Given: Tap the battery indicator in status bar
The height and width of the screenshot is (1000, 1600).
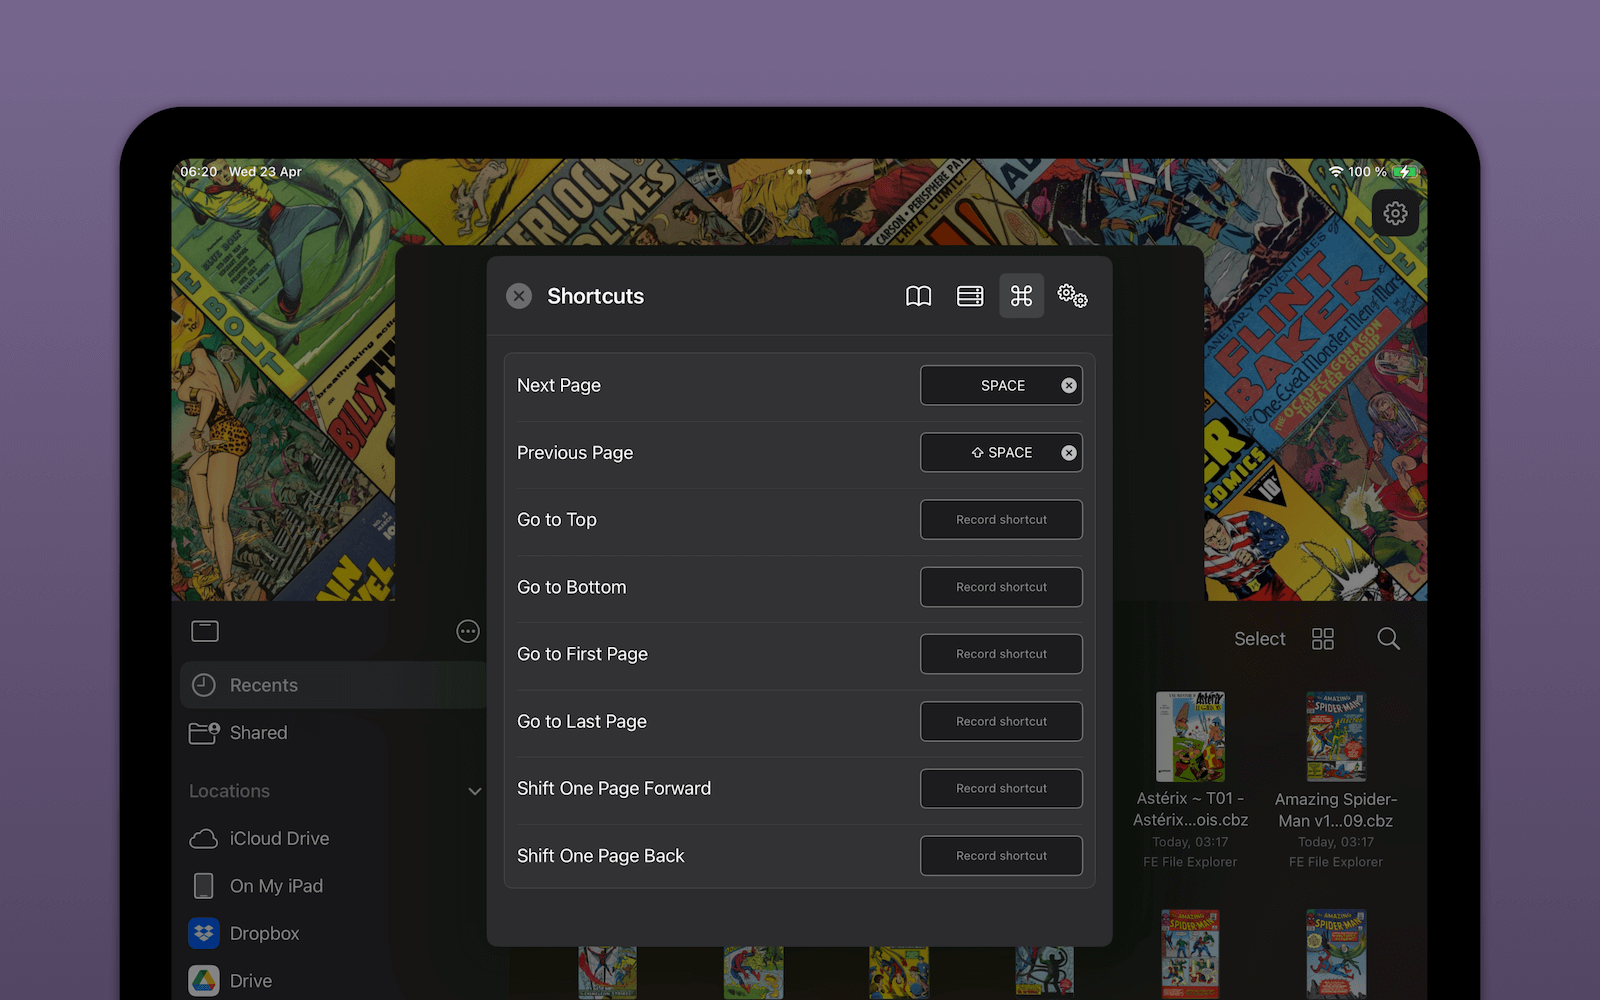Looking at the screenshot, I should coord(1405,172).
